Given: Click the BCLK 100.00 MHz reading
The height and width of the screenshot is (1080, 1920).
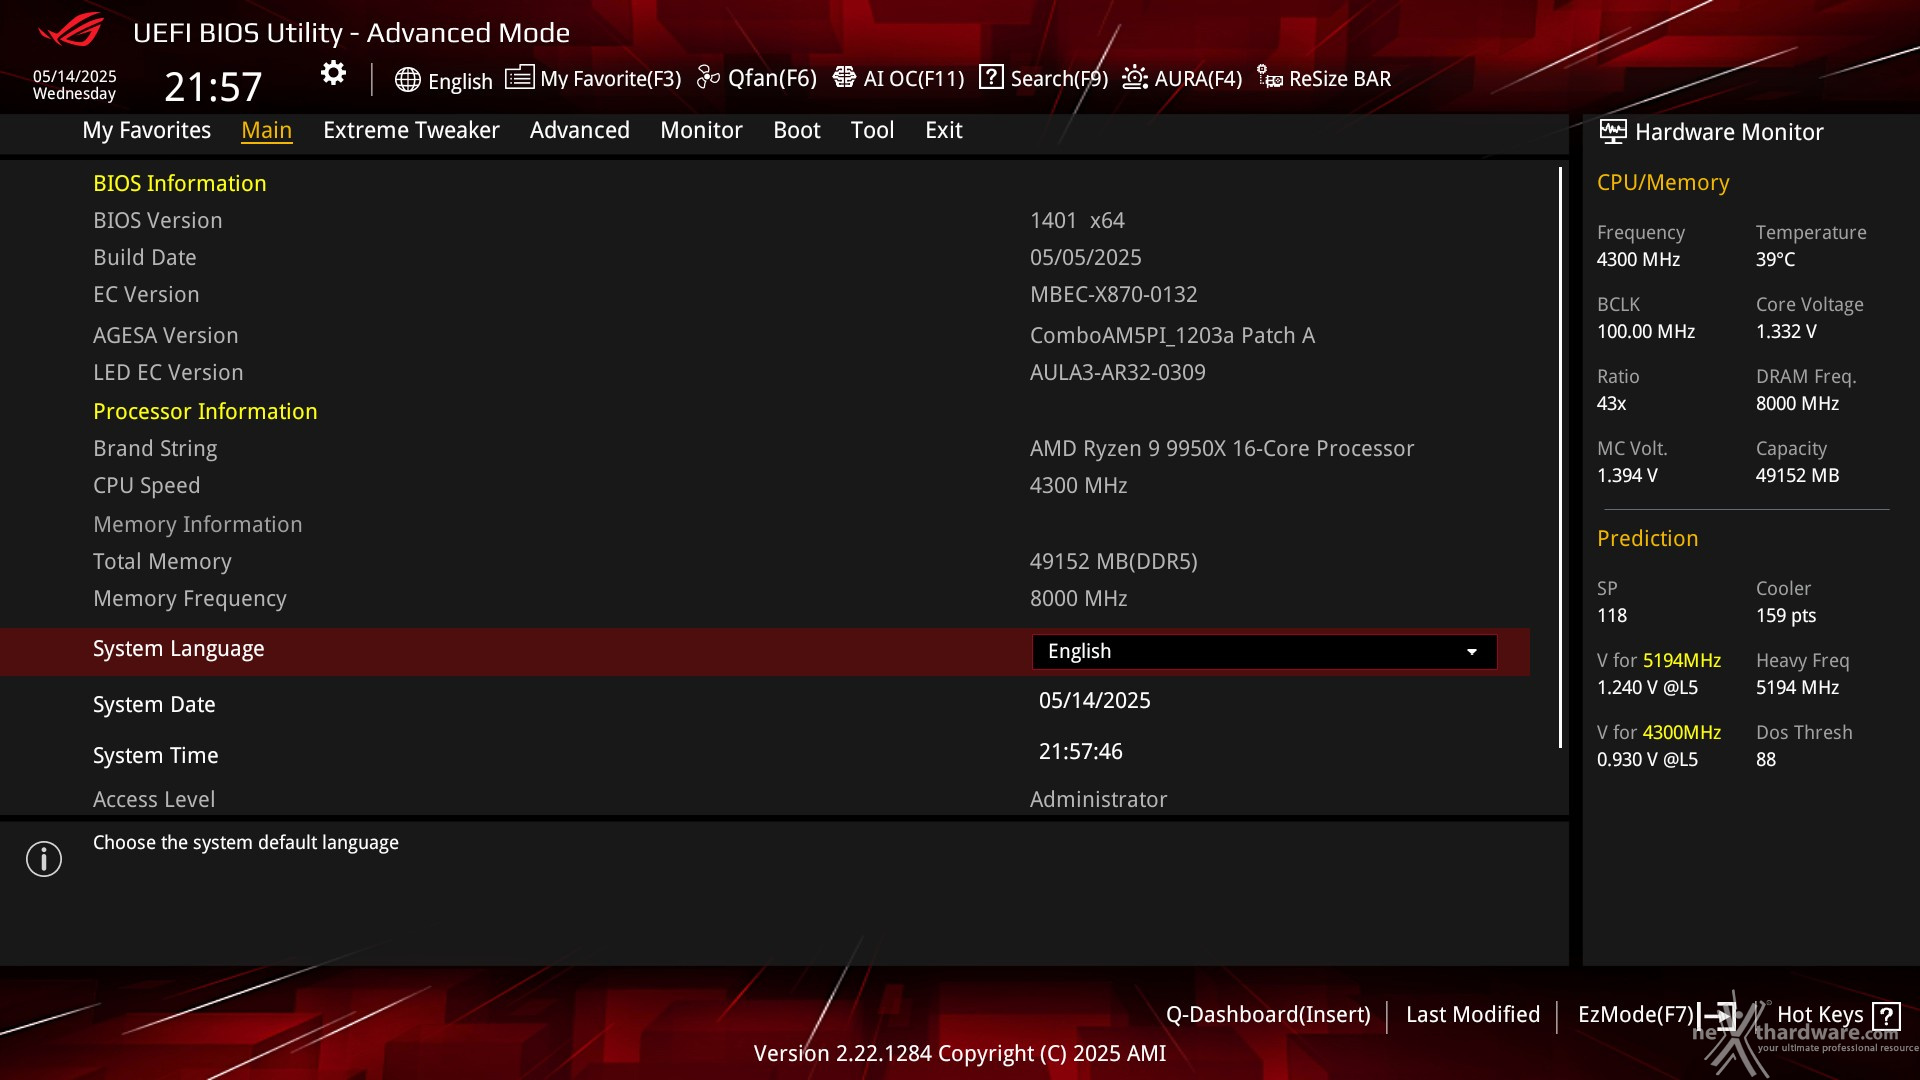Looking at the screenshot, I should 1646,332.
